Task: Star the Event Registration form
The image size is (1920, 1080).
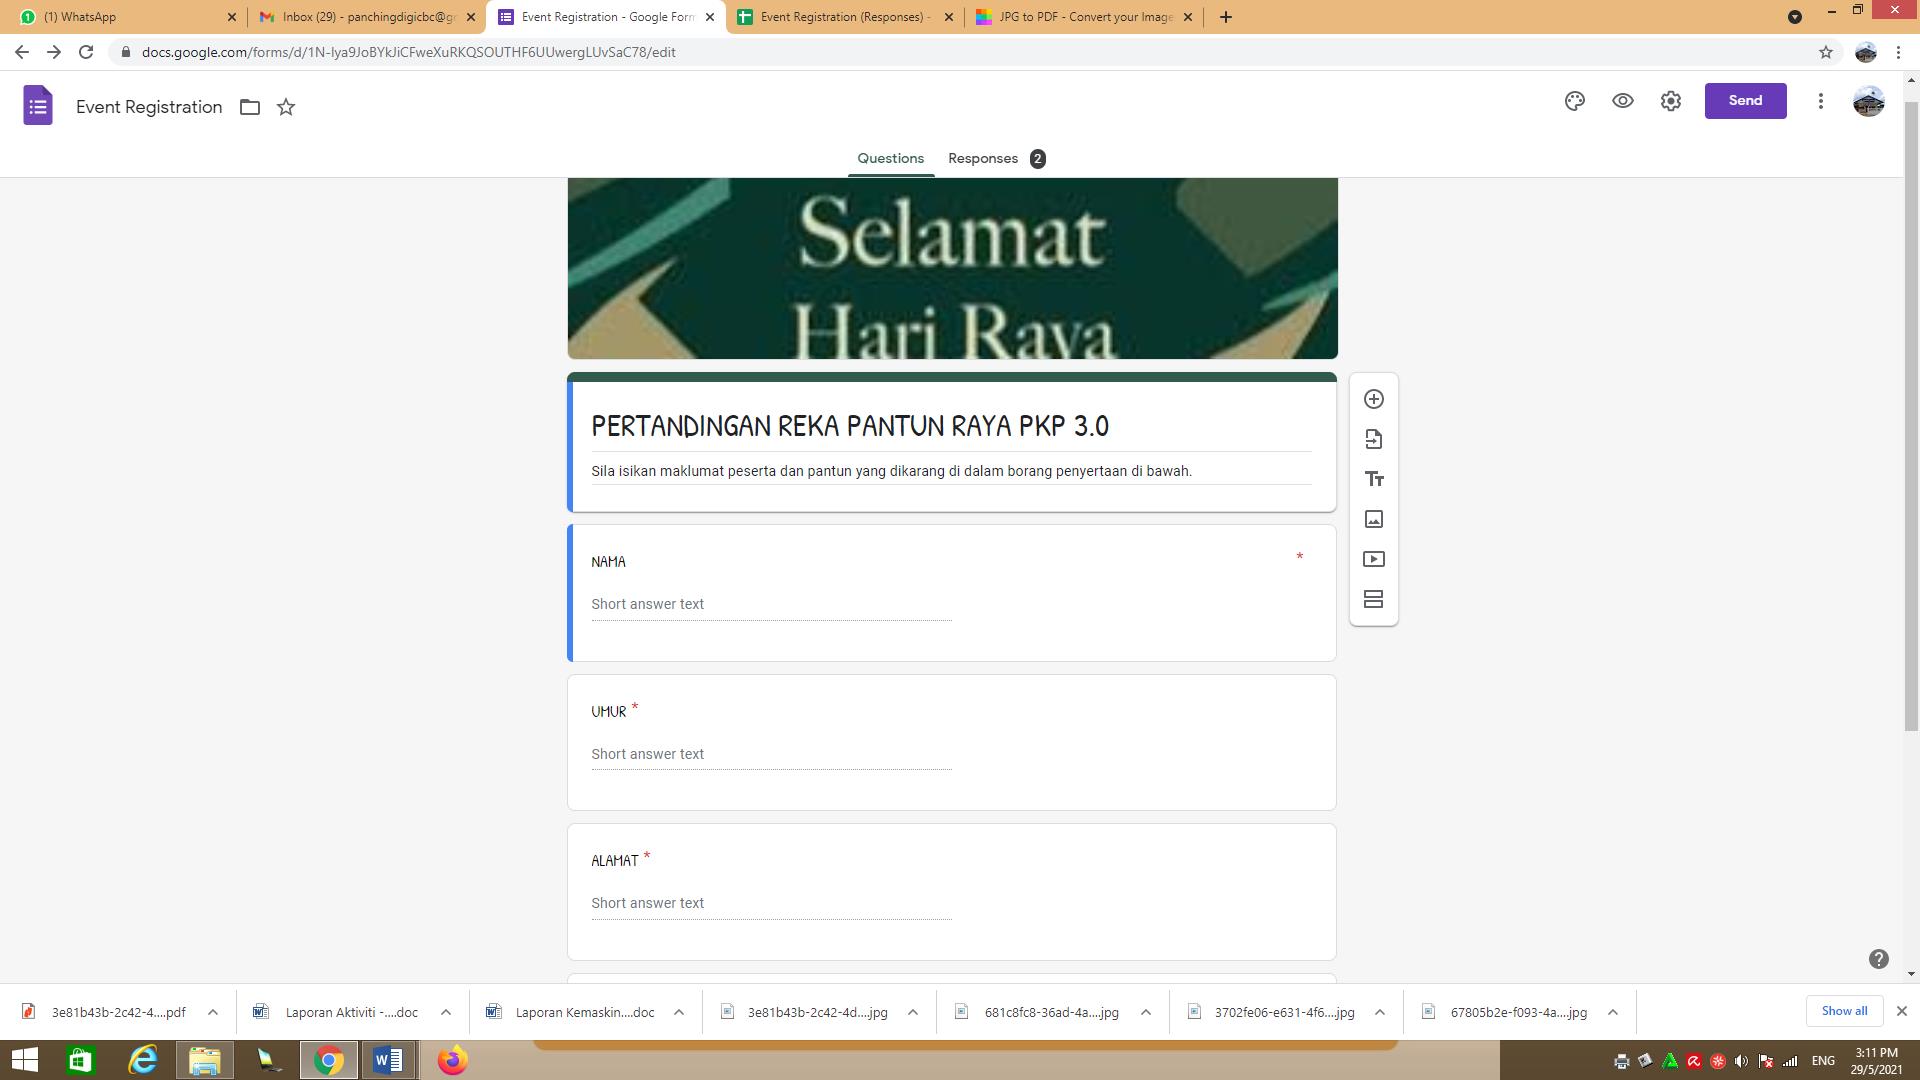Action: [x=286, y=107]
